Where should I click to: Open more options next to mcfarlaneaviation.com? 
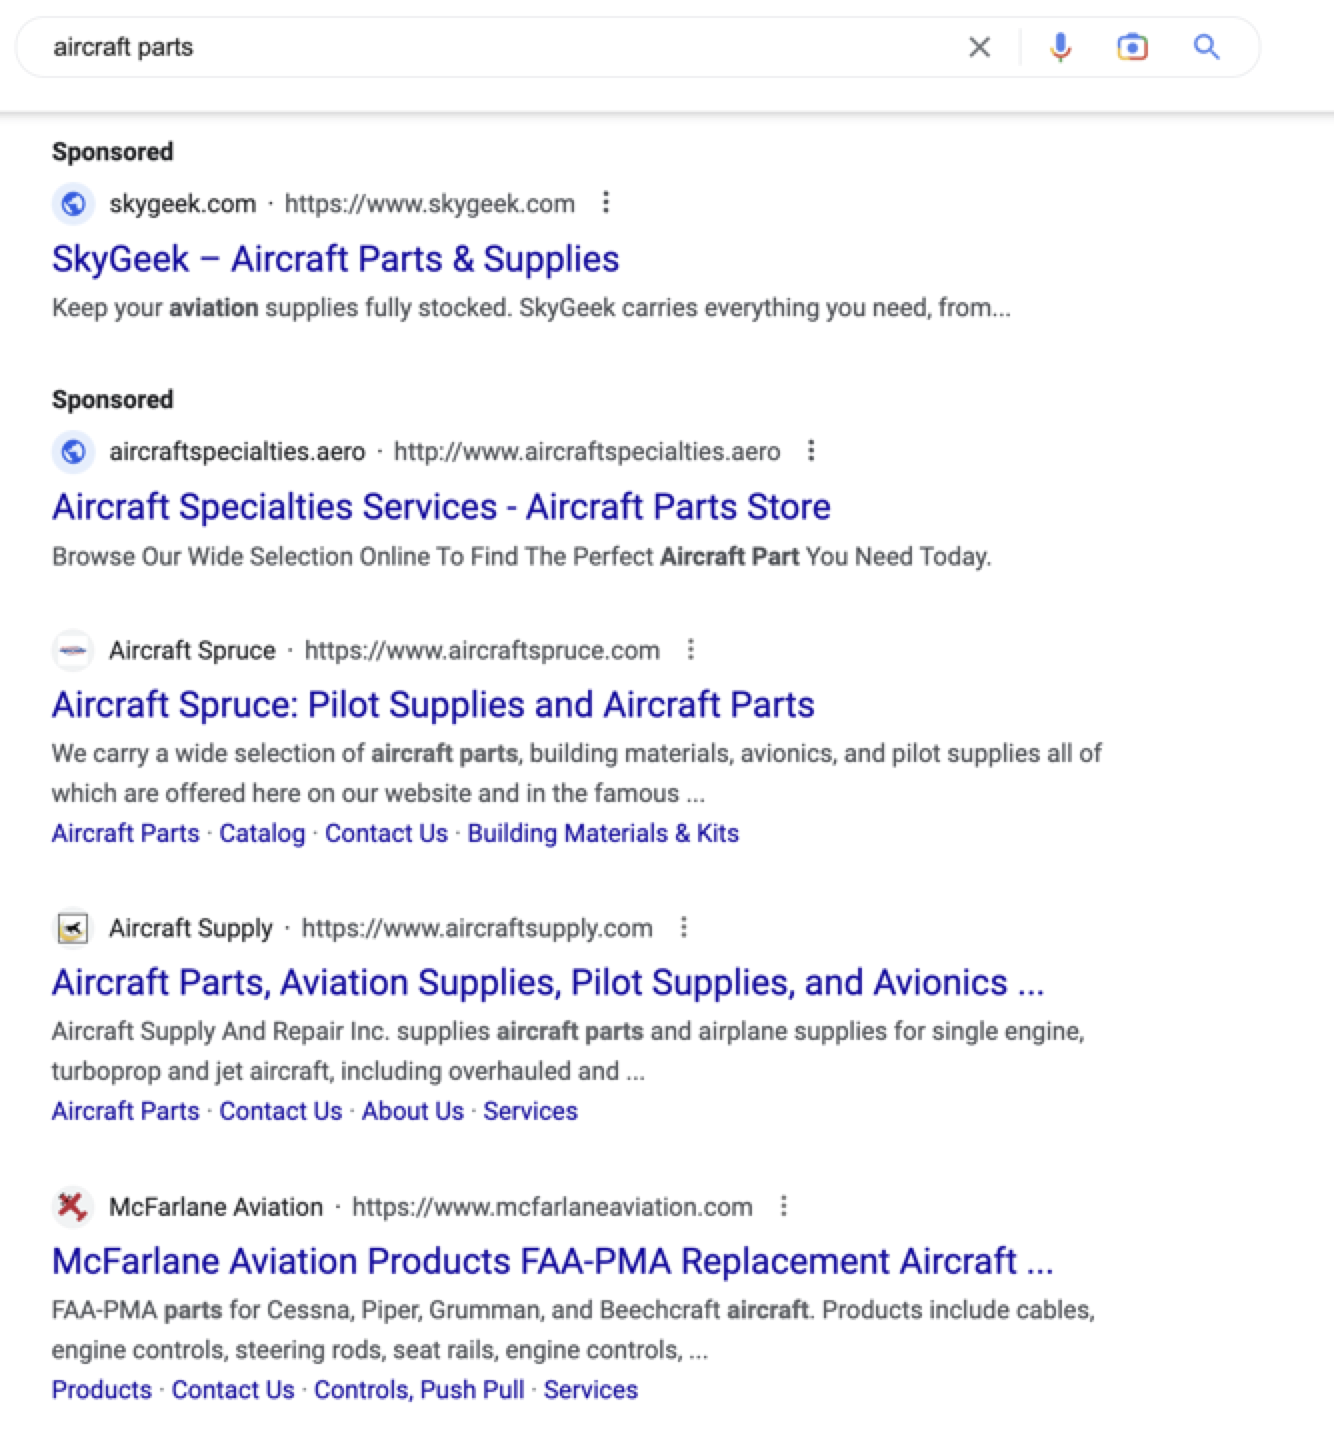pyautogui.click(x=784, y=1206)
